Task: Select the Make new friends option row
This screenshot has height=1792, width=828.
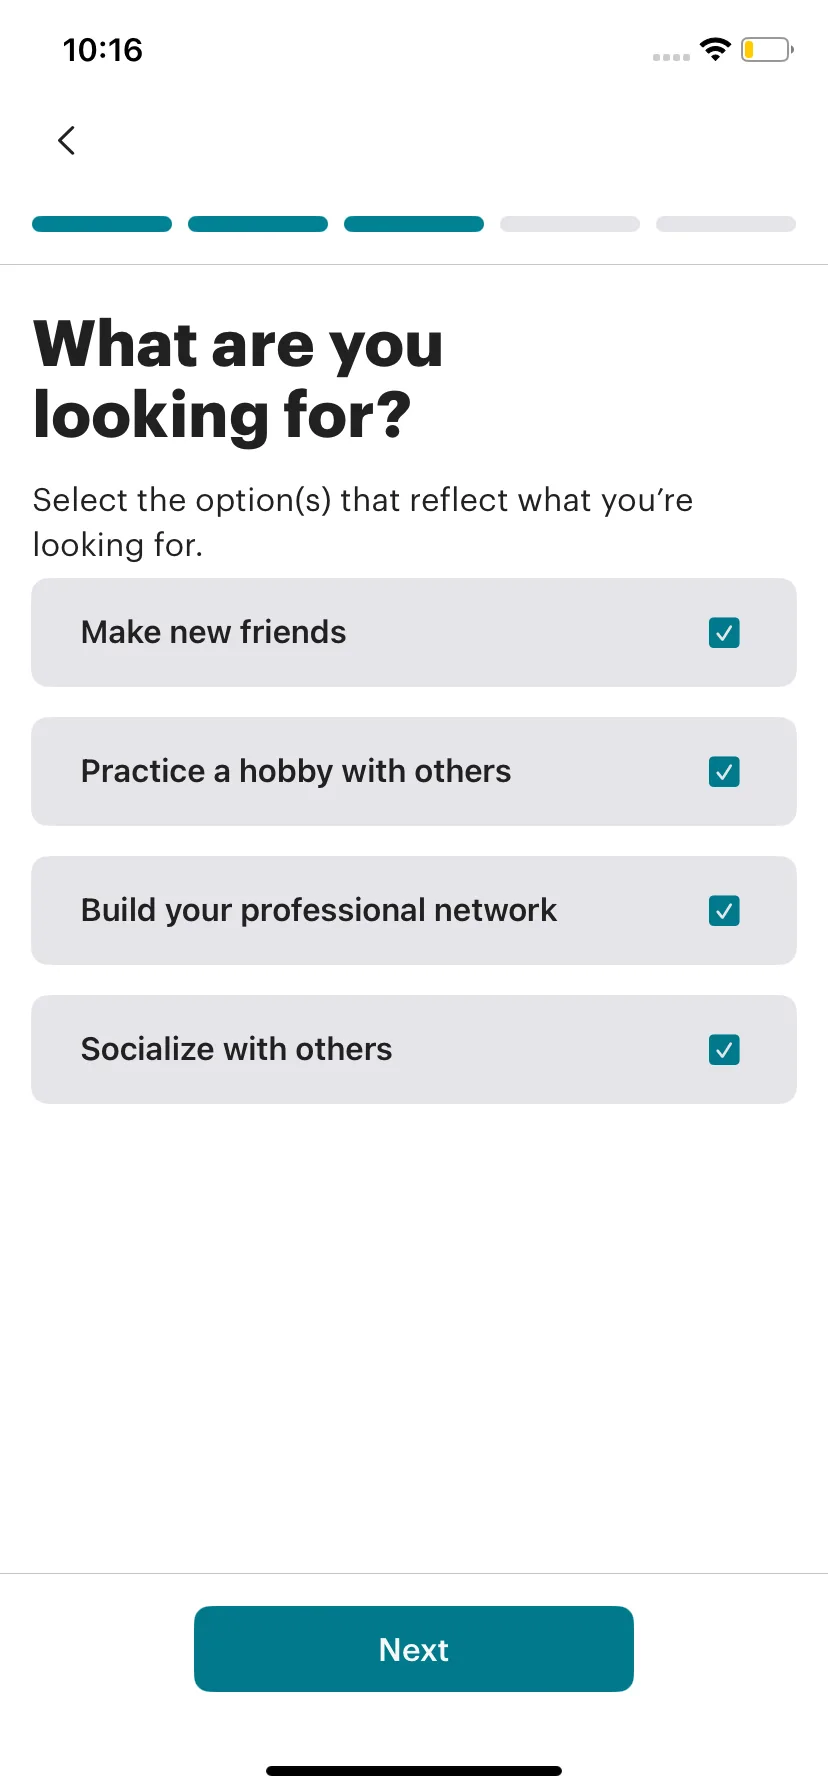Action: click(414, 632)
